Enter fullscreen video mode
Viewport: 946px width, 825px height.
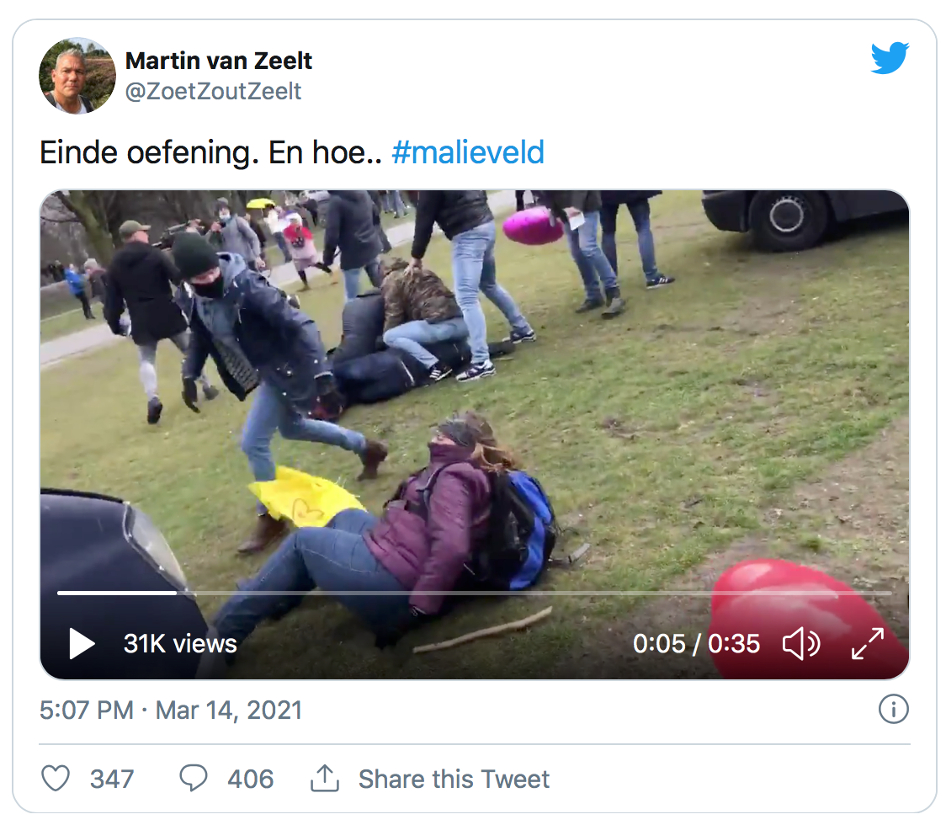pos(867,643)
